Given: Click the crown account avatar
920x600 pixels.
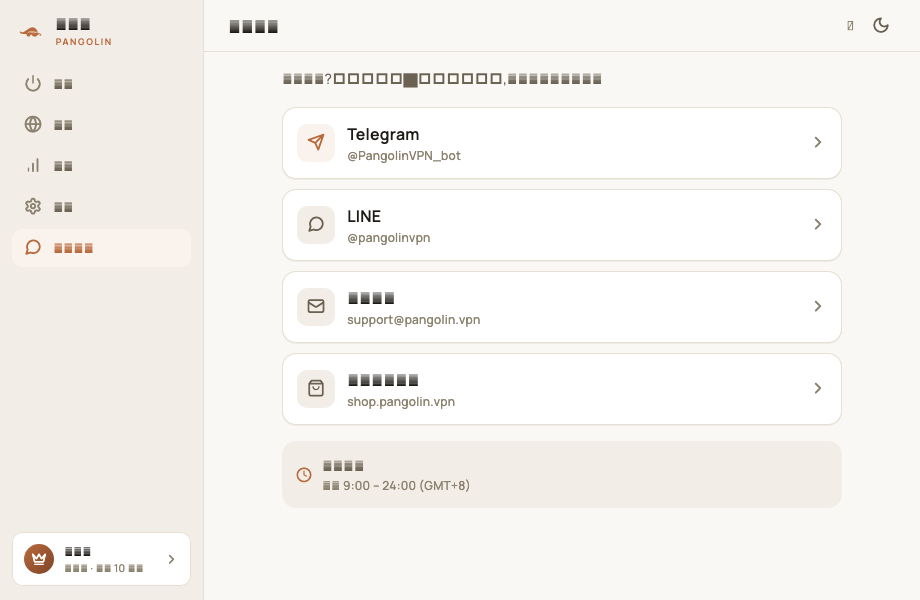Looking at the screenshot, I should 39,559.
